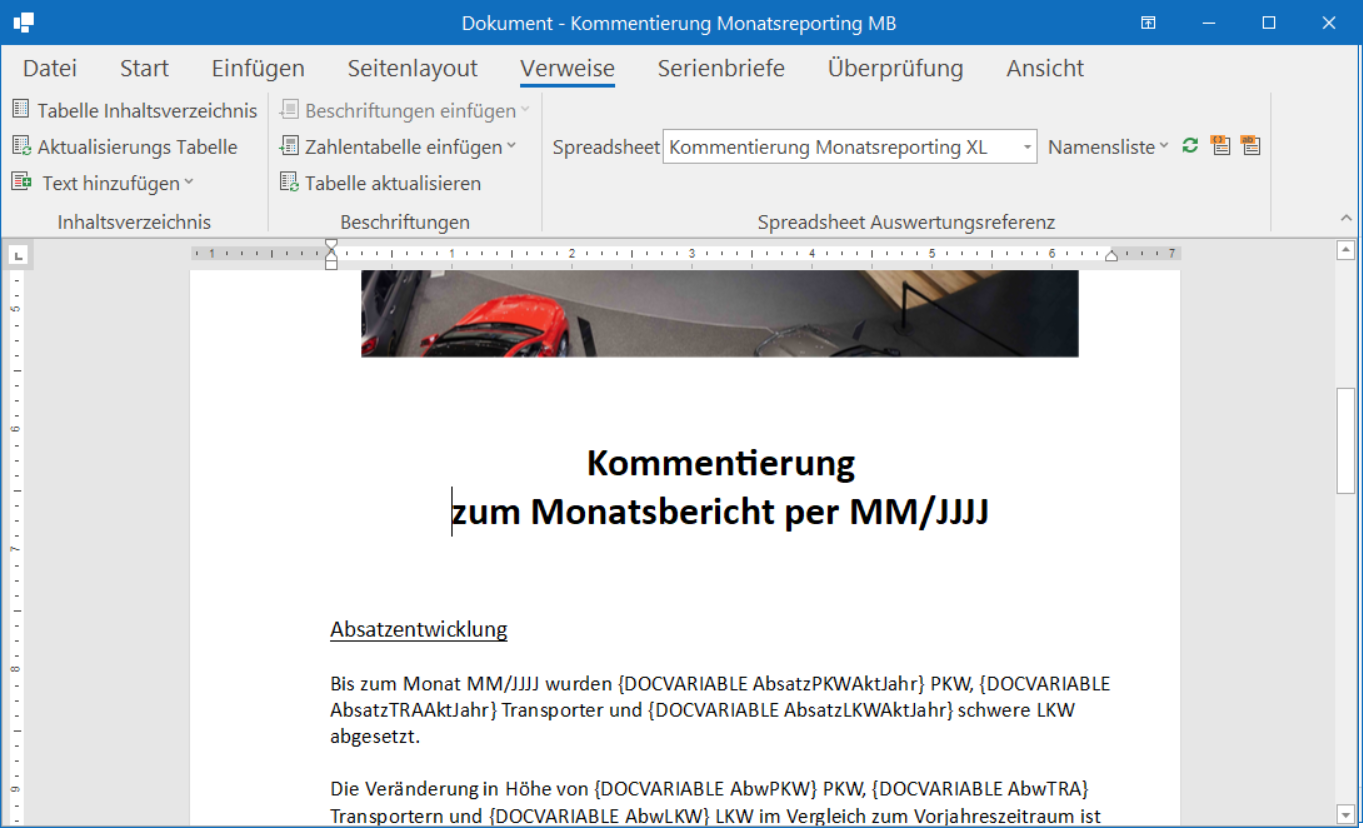Collapse the ribbon with the chevron arrow

[x=1345, y=219]
